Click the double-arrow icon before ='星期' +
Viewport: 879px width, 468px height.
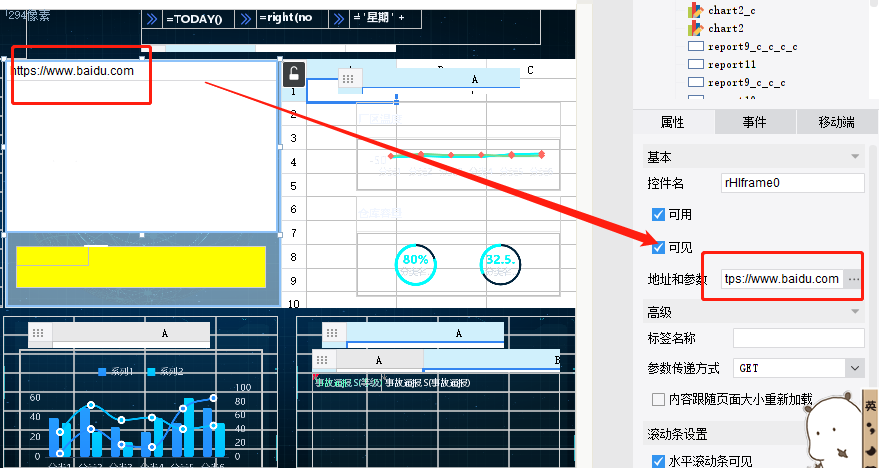pos(339,19)
